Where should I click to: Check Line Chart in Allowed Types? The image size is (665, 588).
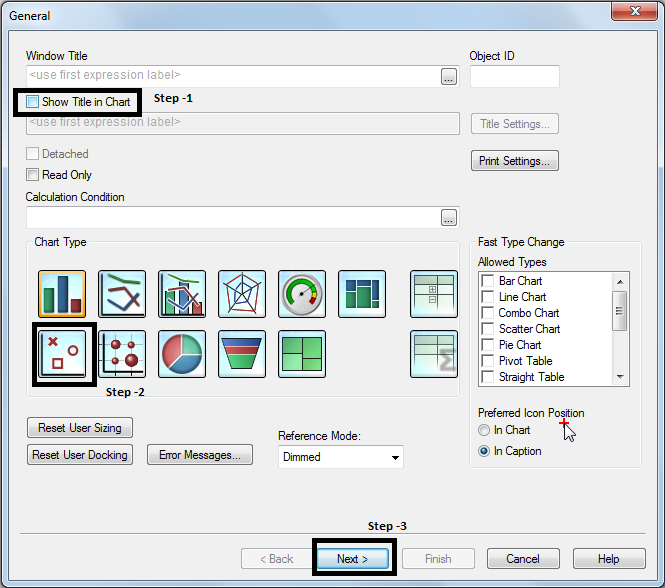487,297
